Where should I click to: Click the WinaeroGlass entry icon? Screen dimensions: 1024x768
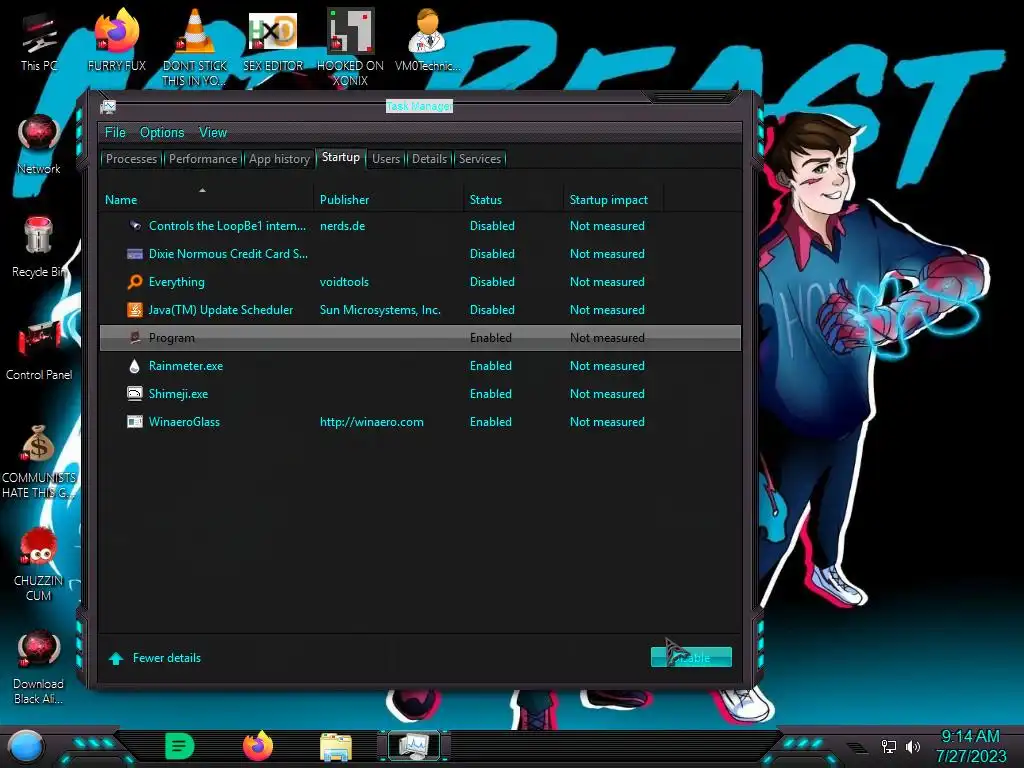point(135,422)
